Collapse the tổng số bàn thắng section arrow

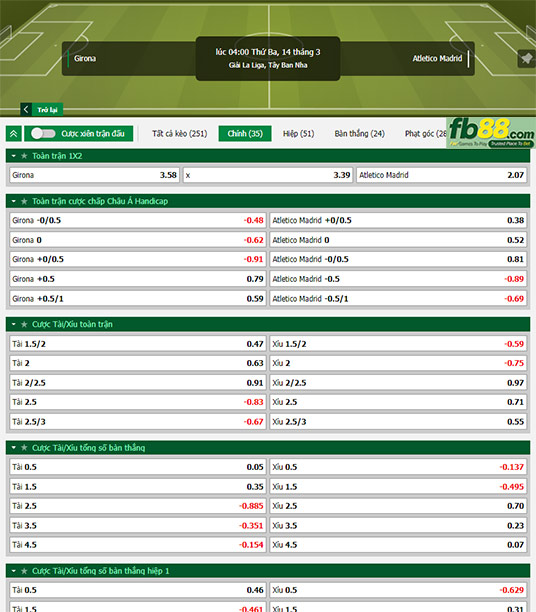click(x=14, y=448)
